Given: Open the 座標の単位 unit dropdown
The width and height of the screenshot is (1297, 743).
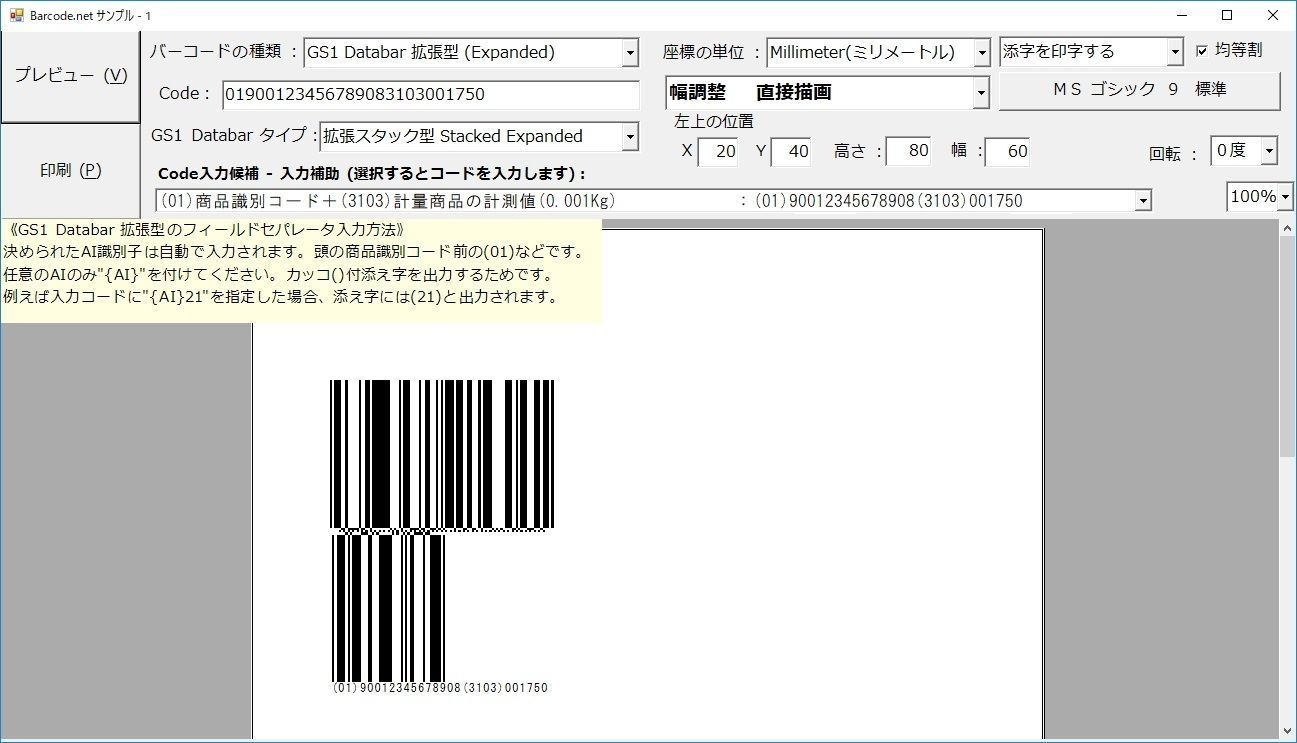Looking at the screenshot, I should [x=980, y=52].
